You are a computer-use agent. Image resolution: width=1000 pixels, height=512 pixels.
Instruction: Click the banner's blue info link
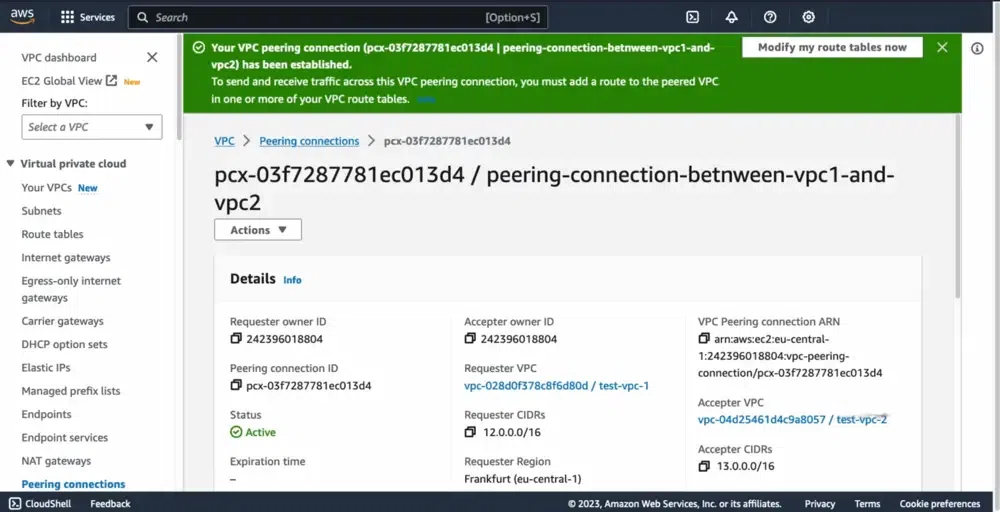426,99
